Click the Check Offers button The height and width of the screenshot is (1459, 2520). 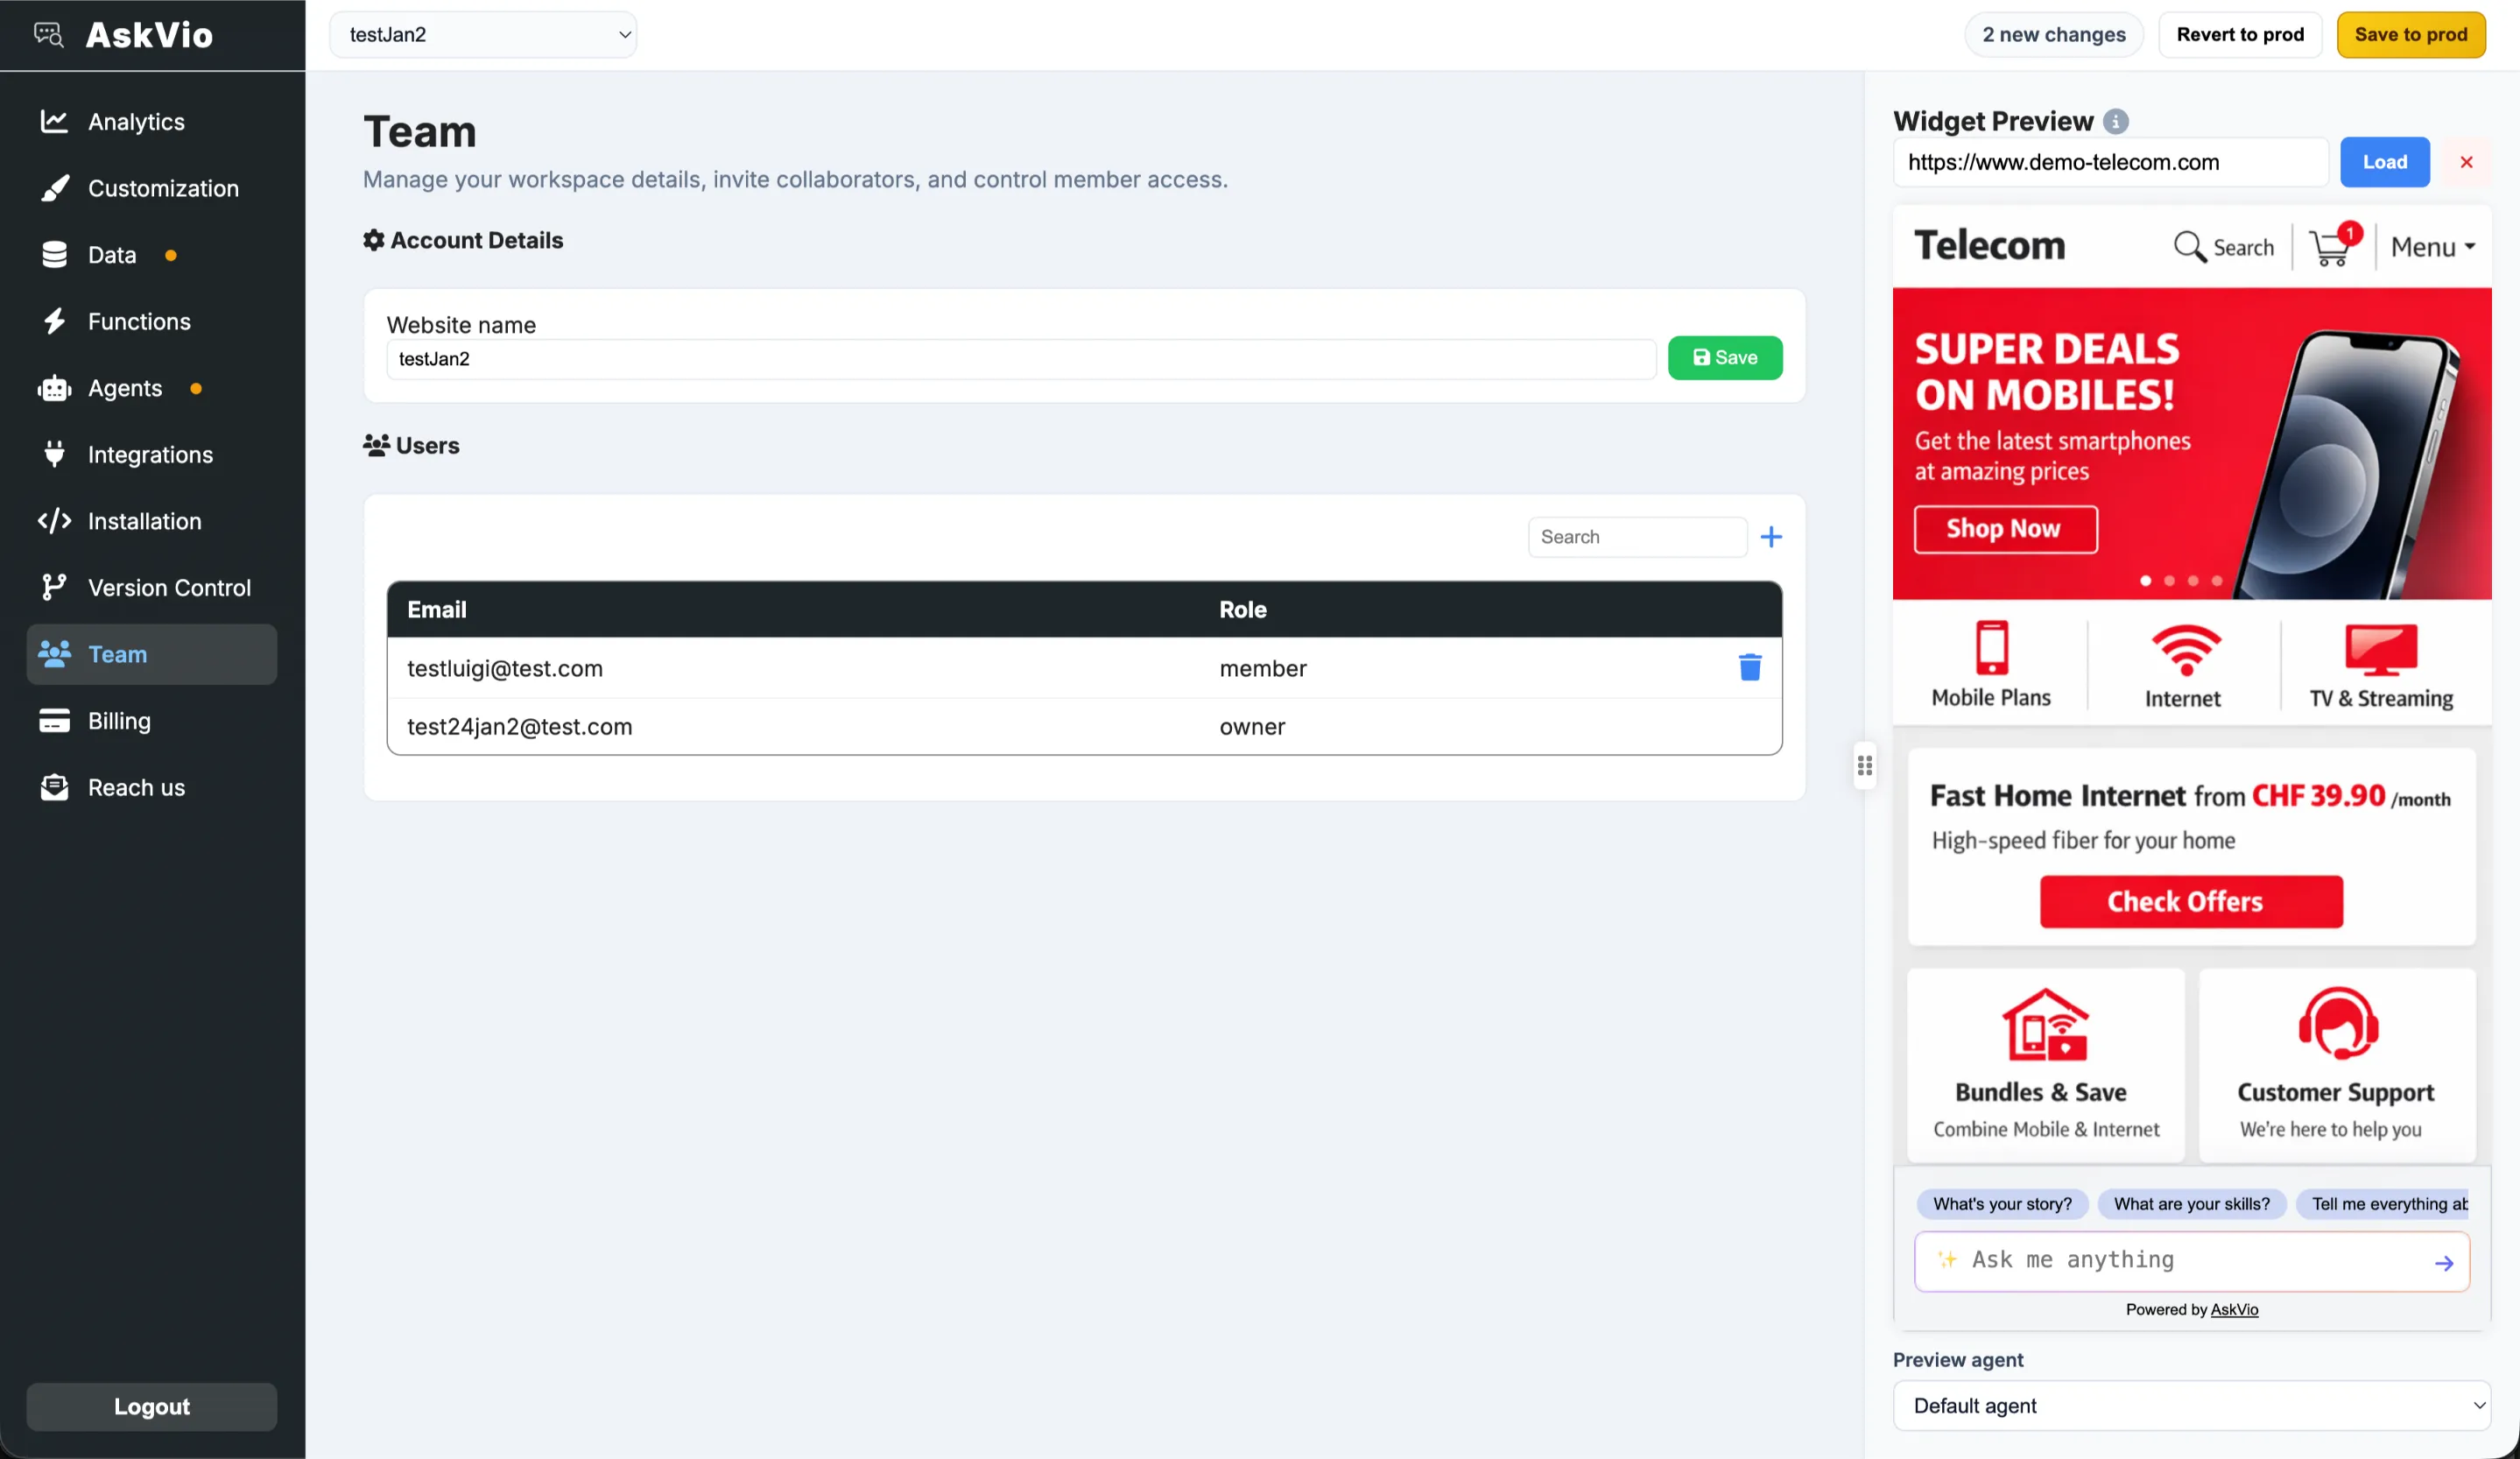[2190, 901]
